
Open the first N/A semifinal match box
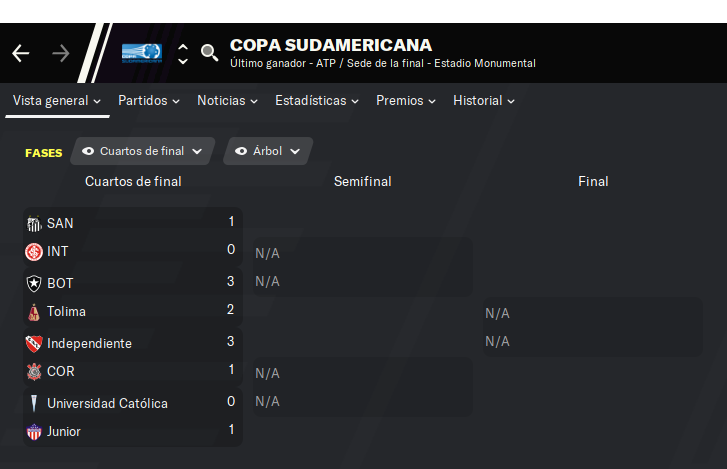[363, 267]
